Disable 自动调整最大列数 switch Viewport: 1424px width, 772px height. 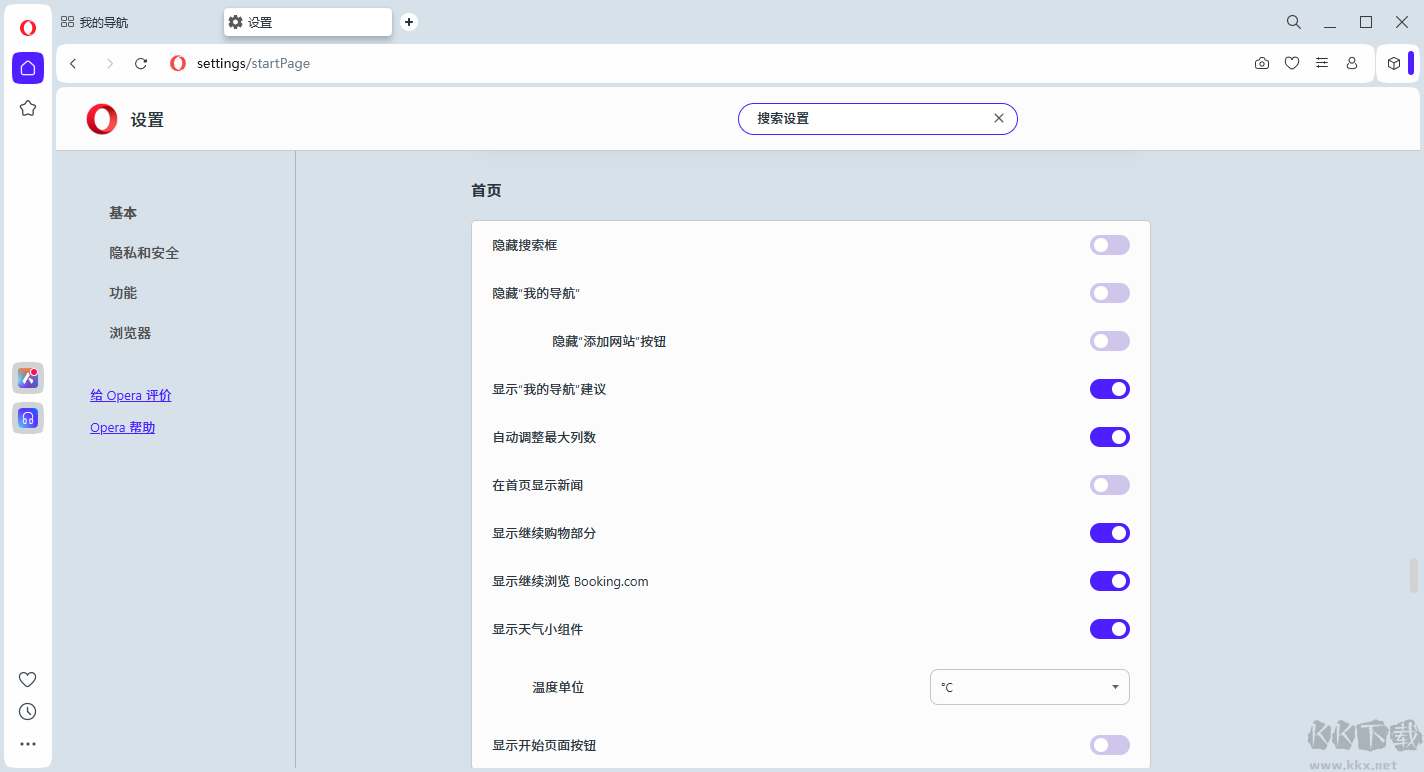click(x=1110, y=437)
